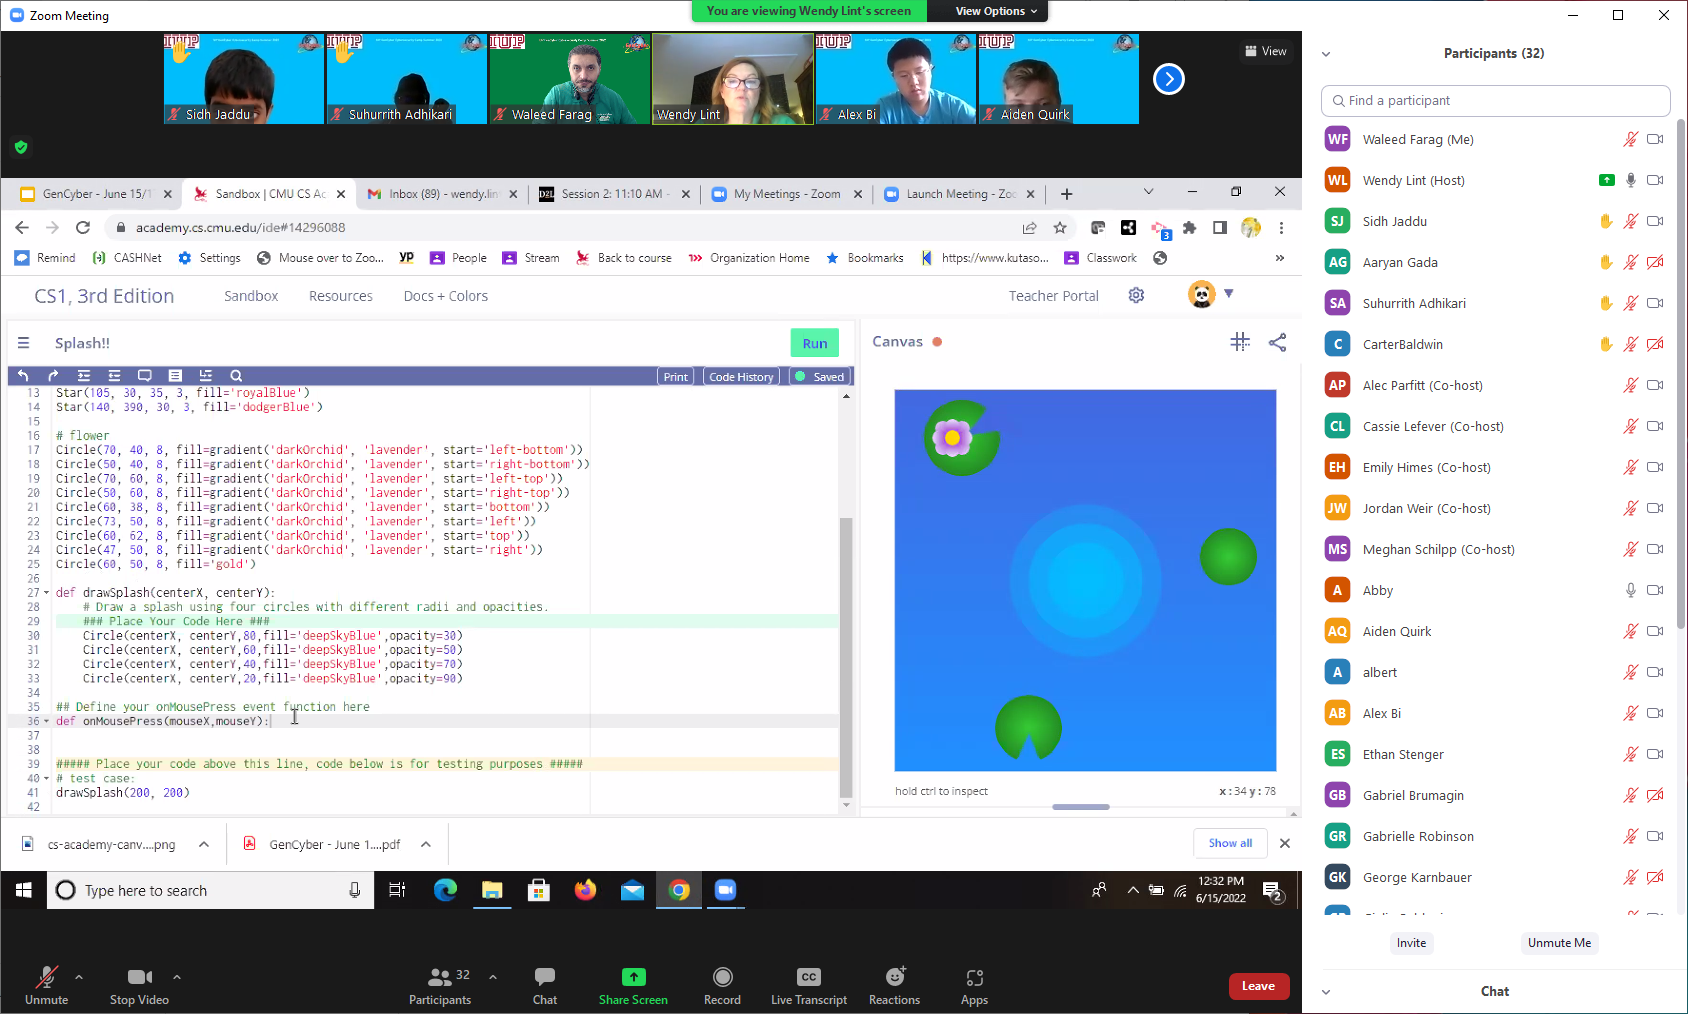Click Wendy Lint's video thumbnail
This screenshot has height=1014, width=1688.
[x=732, y=79]
